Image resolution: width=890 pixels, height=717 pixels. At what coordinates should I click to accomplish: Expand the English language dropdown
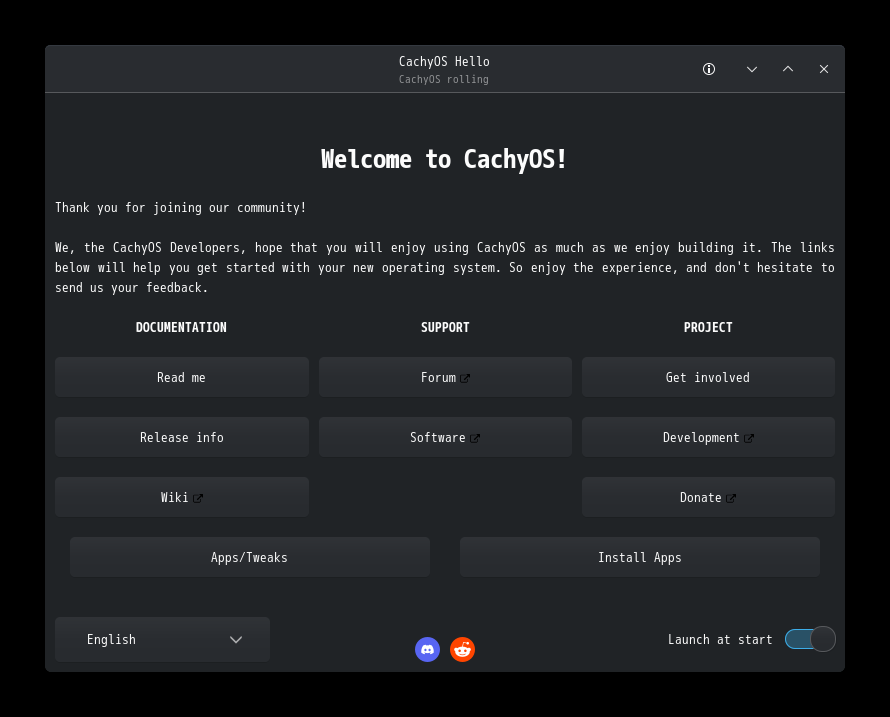[x=162, y=639]
